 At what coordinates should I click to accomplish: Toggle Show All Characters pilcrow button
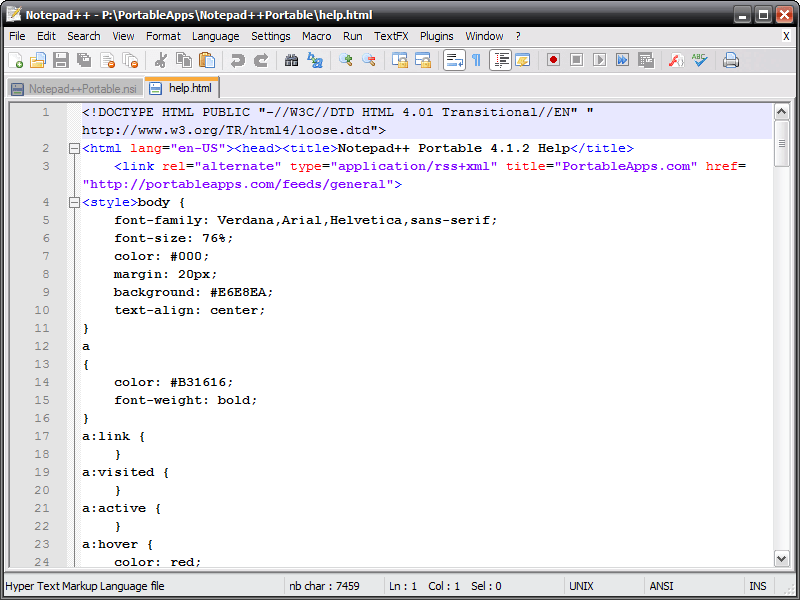pos(477,60)
